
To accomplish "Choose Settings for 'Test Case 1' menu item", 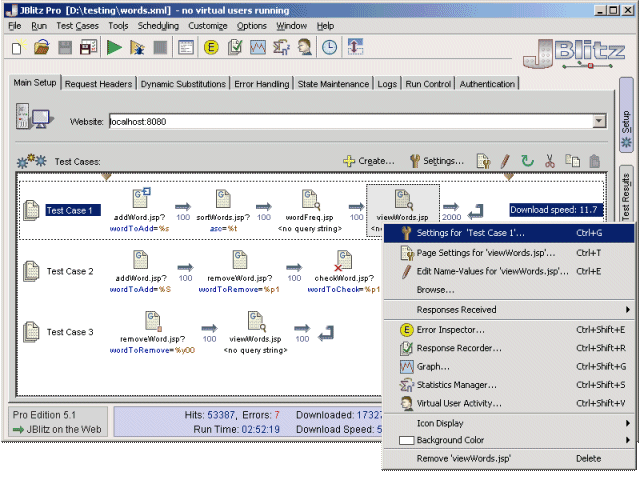I will pos(509,233).
